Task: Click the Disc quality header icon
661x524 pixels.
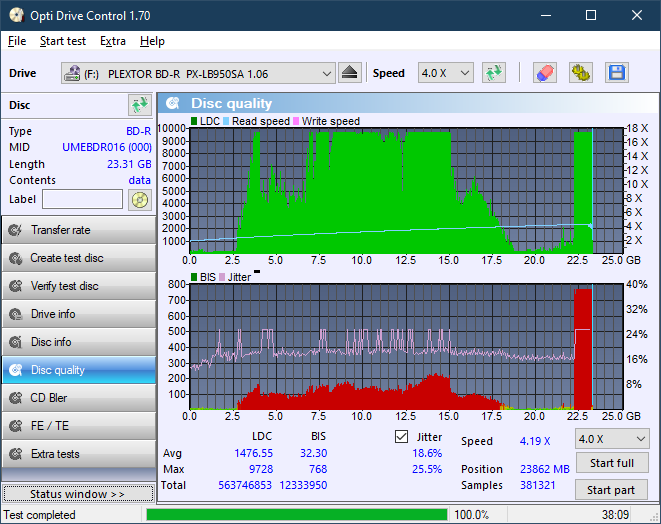Action: [x=173, y=103]
